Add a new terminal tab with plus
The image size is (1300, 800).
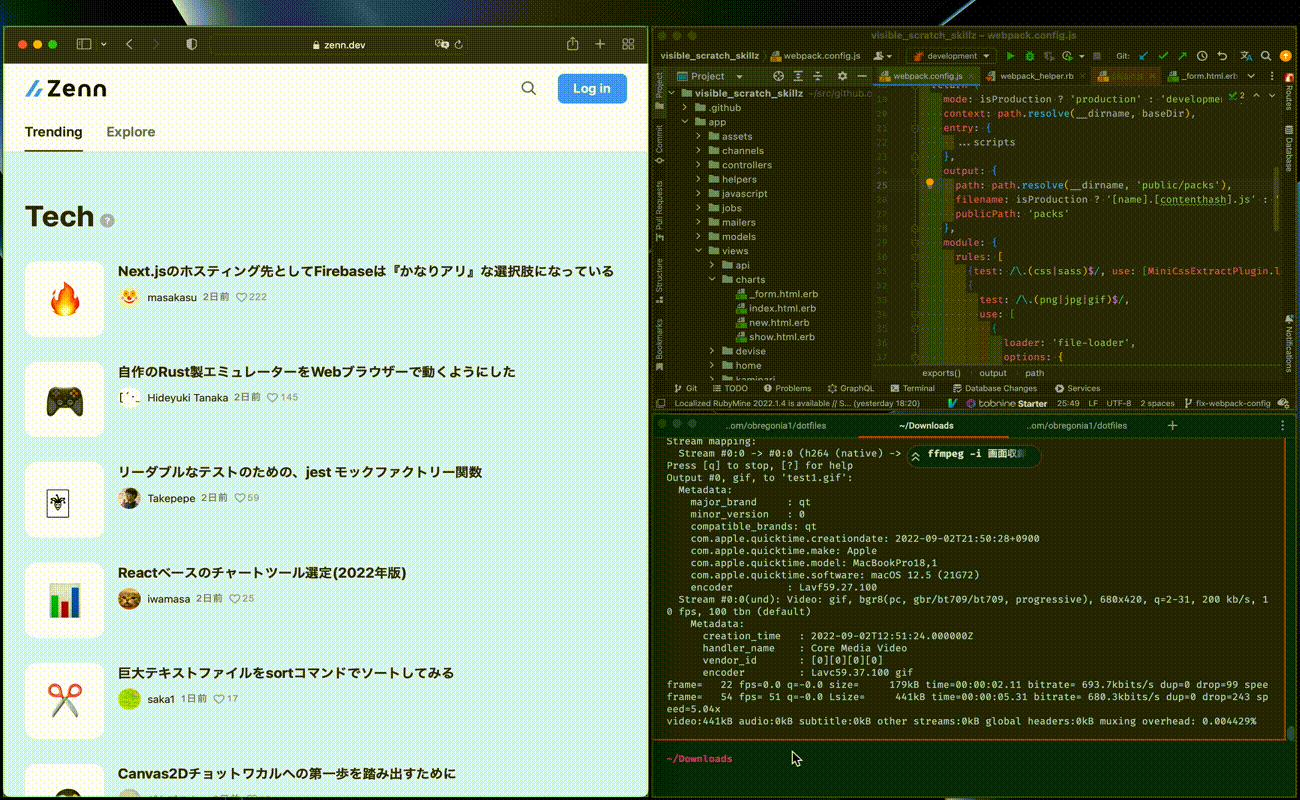(x=1172, y=425)
